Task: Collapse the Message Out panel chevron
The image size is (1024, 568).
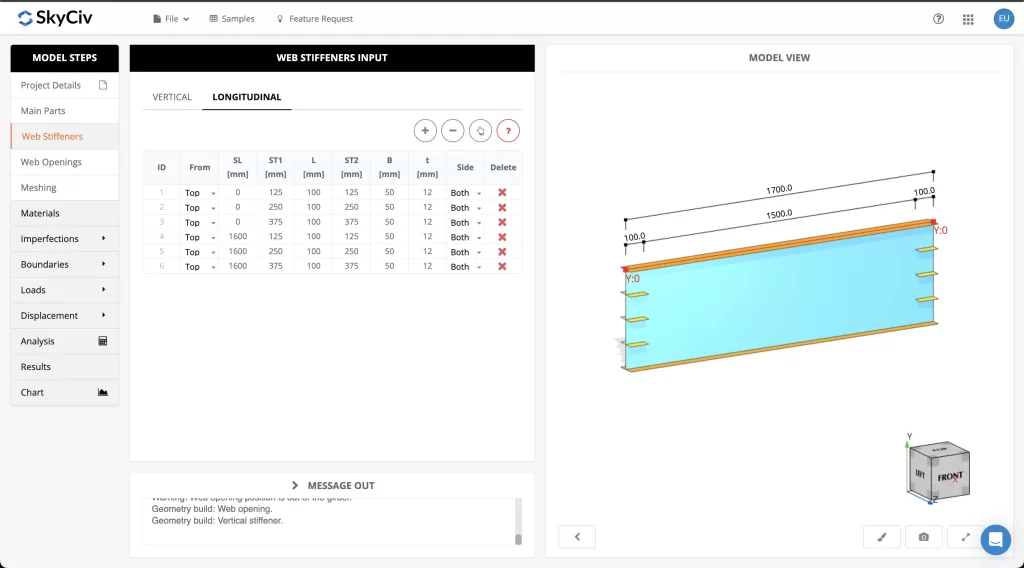Action: (x=295, y=486)
